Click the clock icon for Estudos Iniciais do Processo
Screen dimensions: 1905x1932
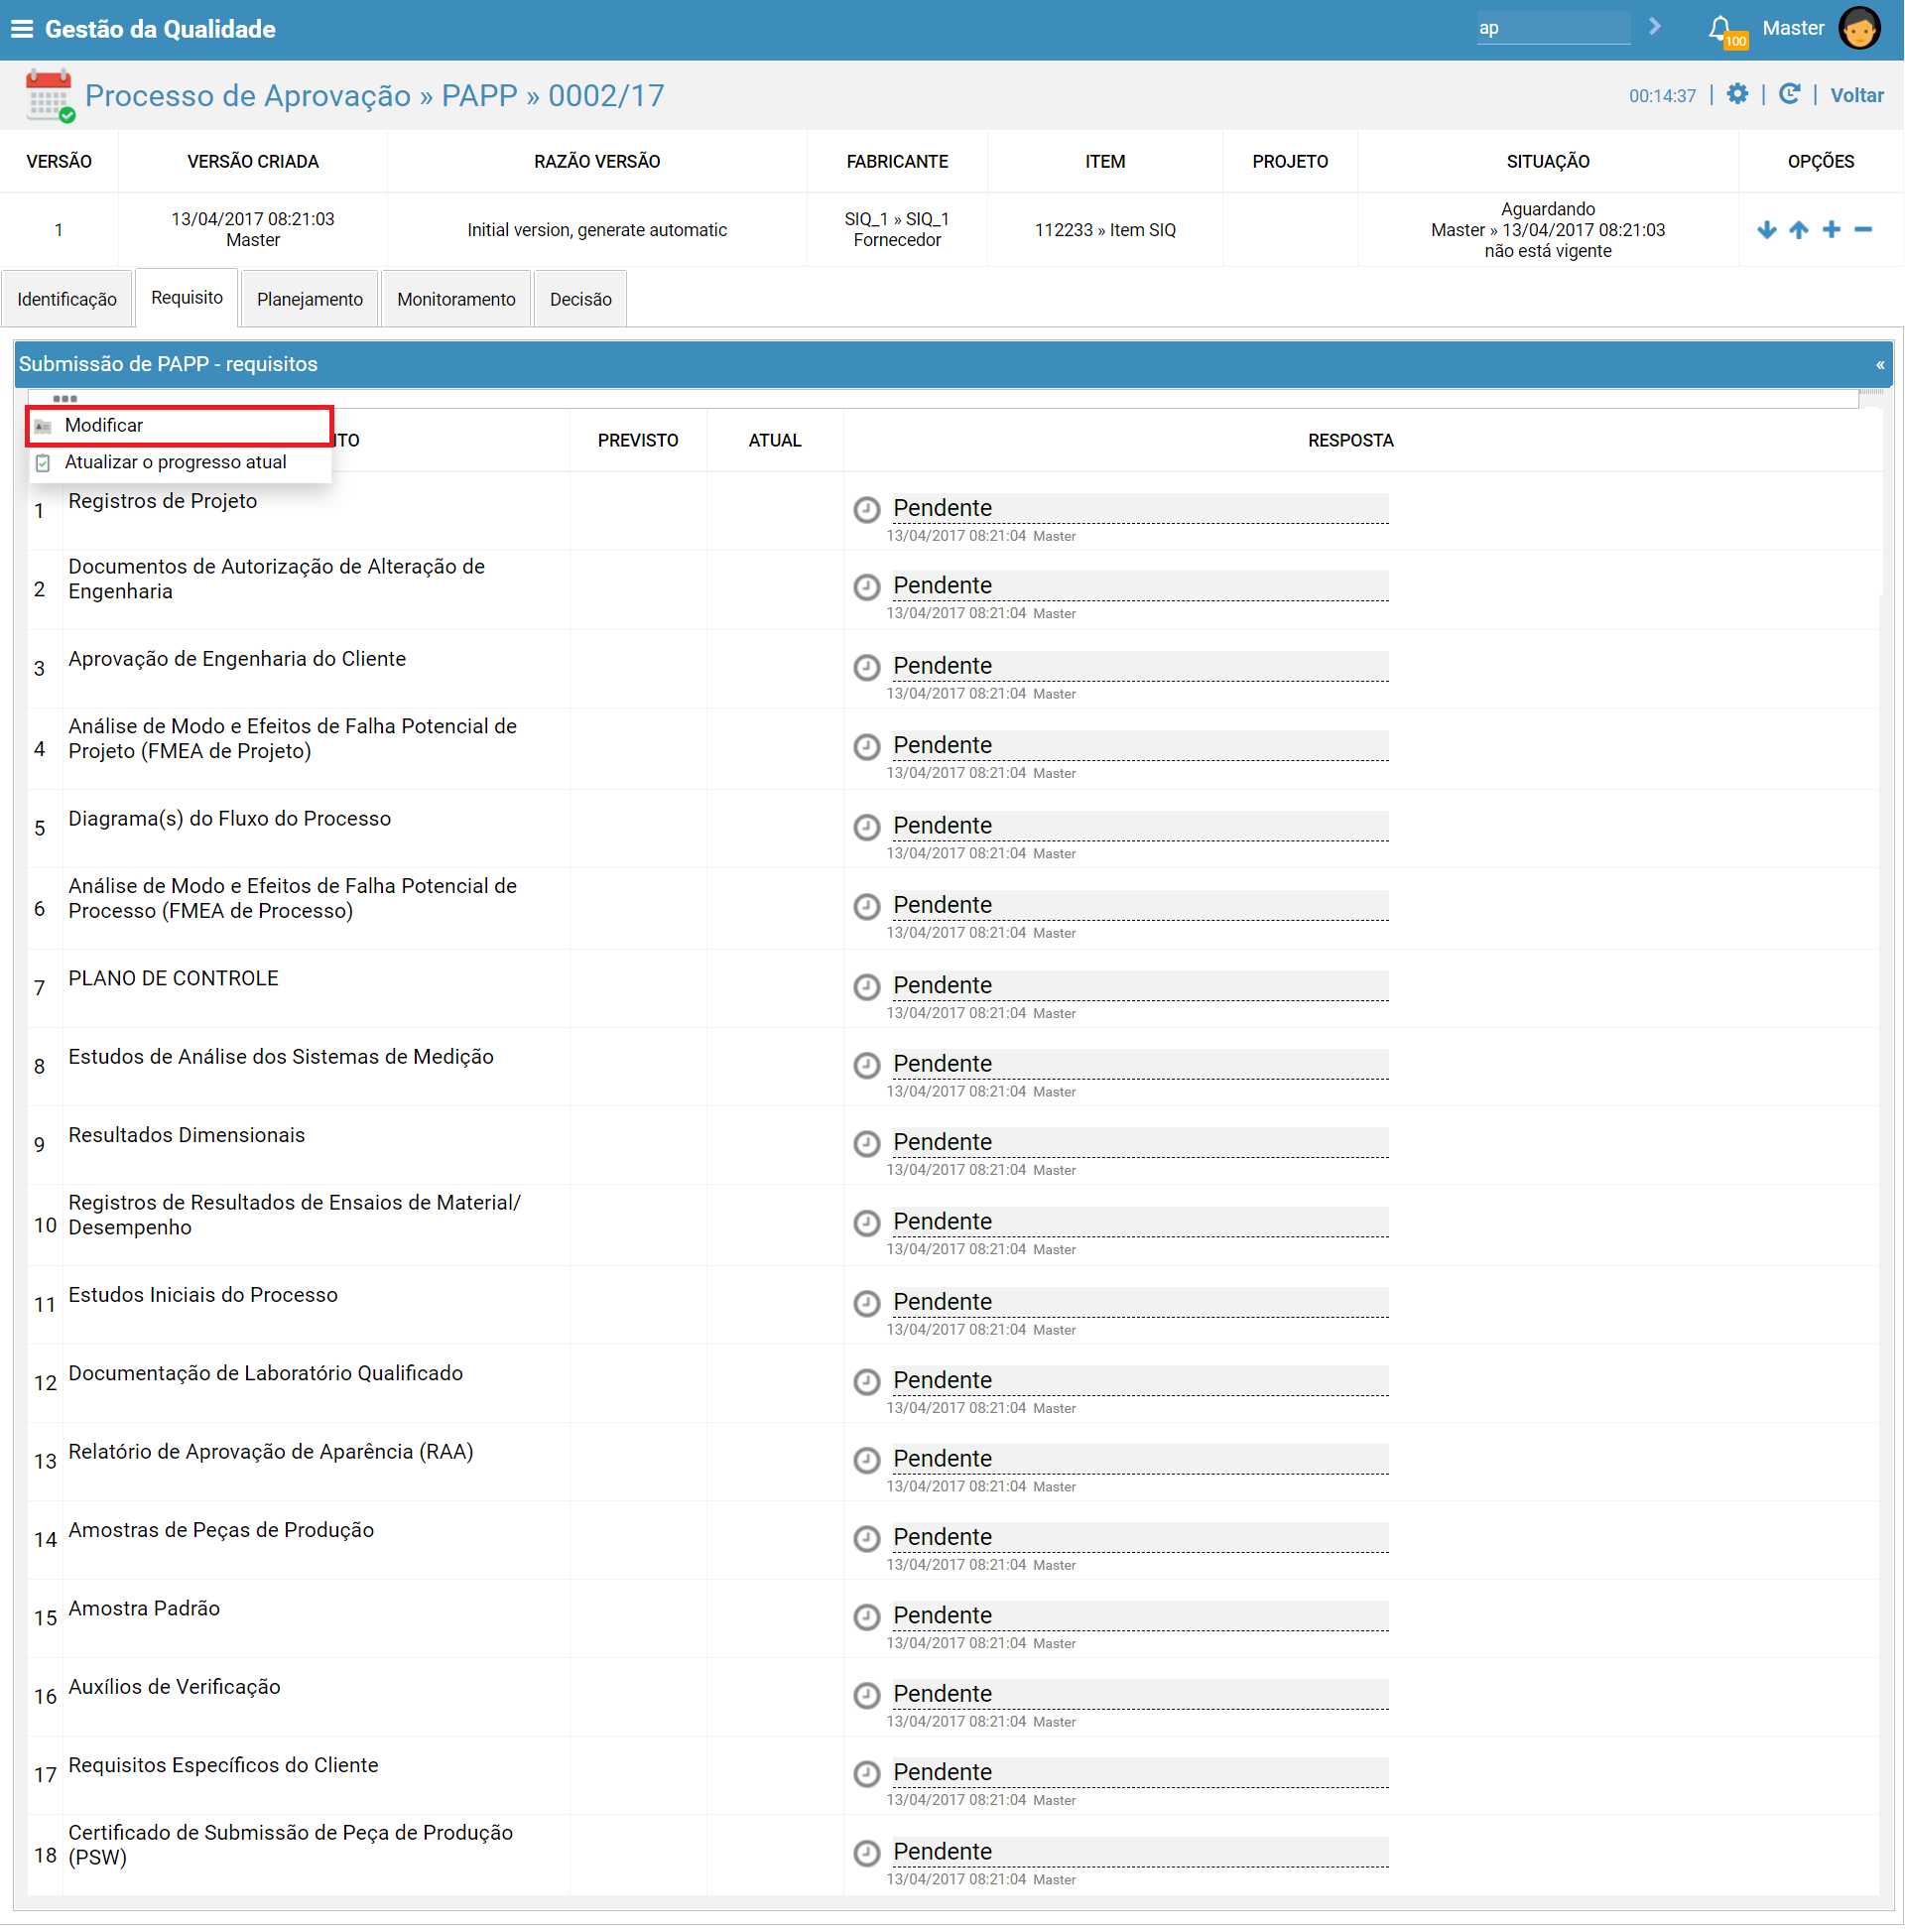tap(867, 1304)
